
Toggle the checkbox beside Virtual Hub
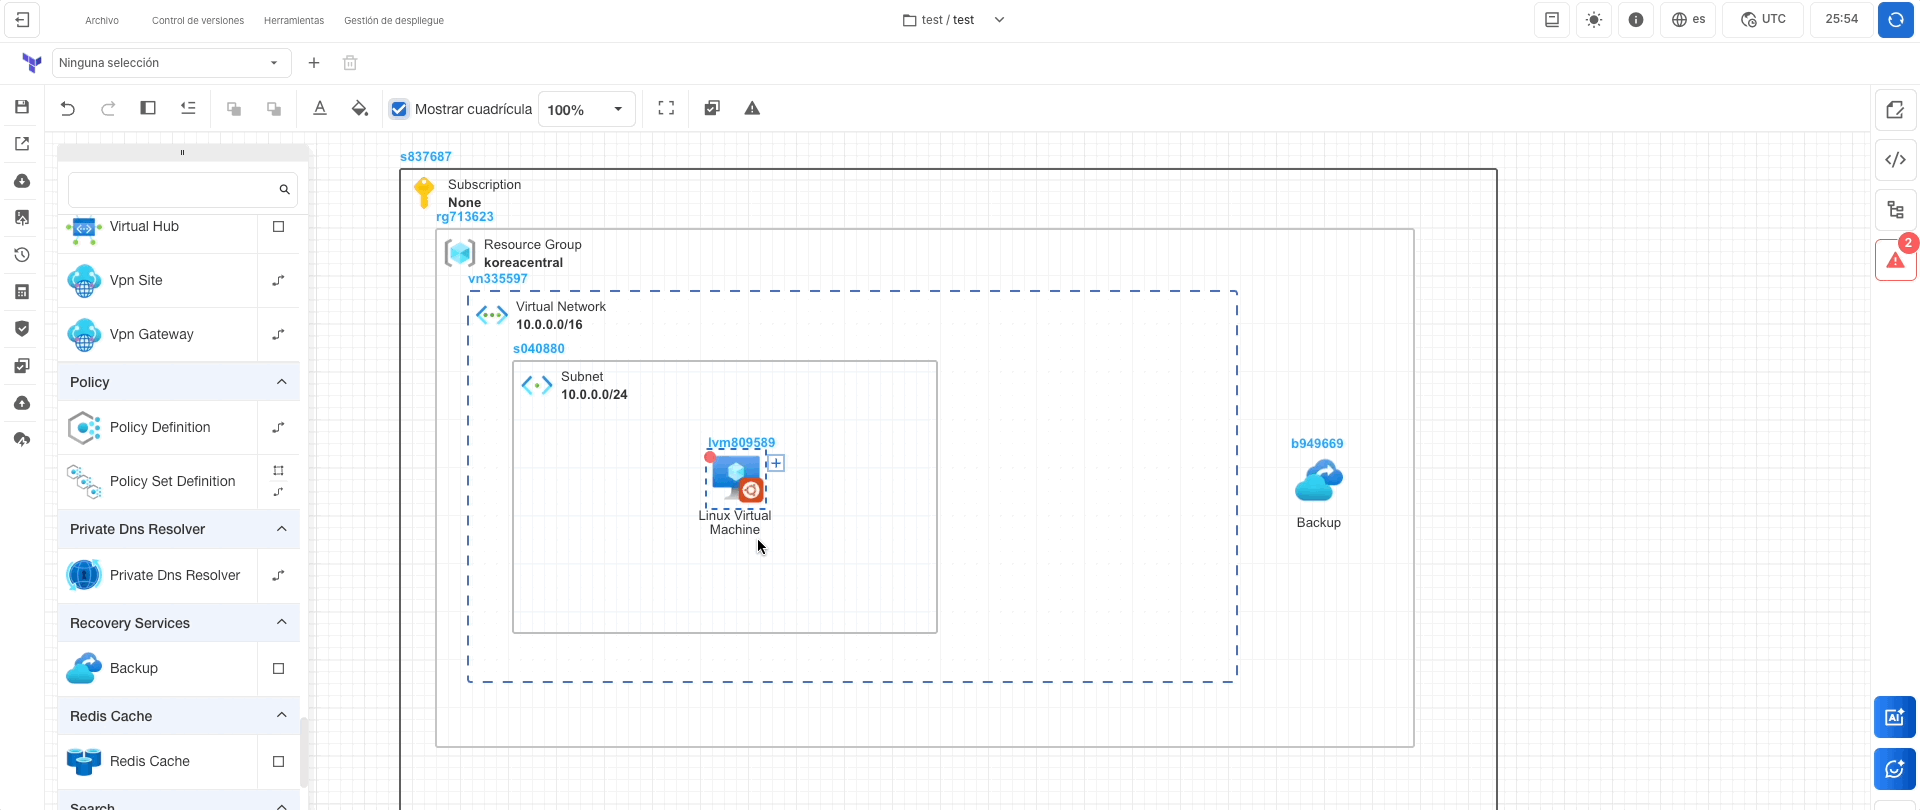click(279, 227)
